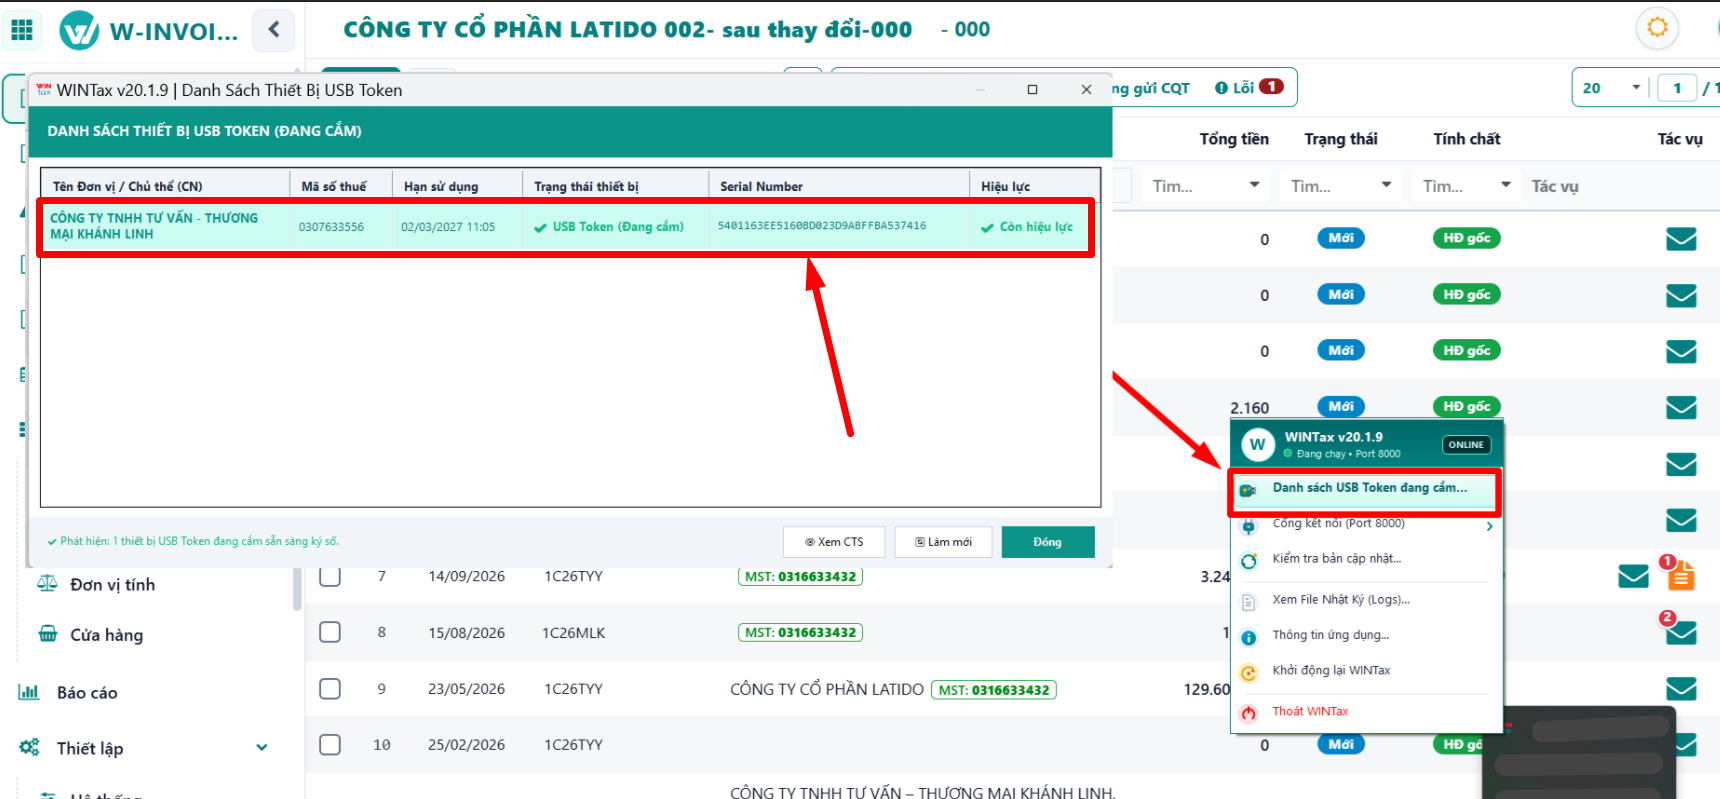
Task: Click the mail icon in second invoice row
Action: click(x=1681, y=296)
